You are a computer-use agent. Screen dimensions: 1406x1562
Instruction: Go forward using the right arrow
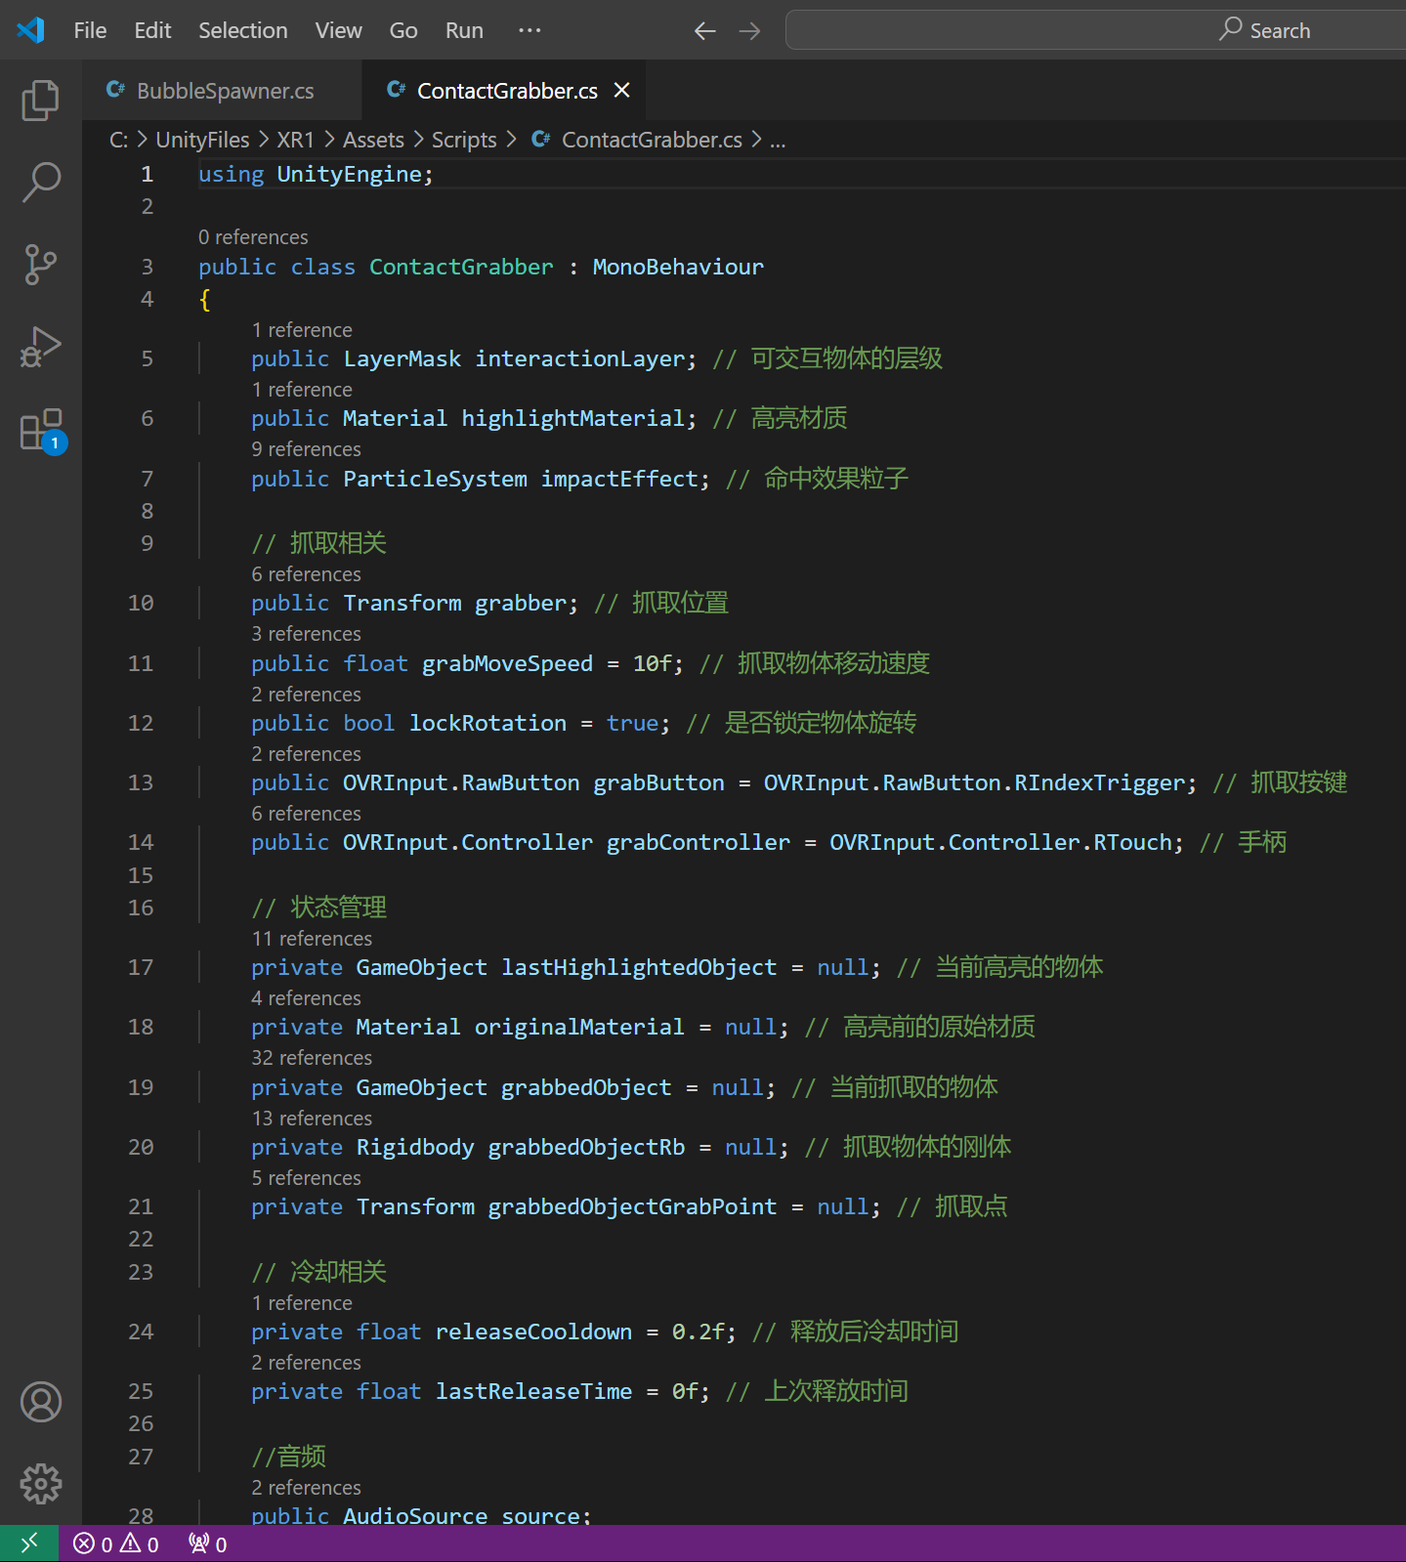(749, 31)
